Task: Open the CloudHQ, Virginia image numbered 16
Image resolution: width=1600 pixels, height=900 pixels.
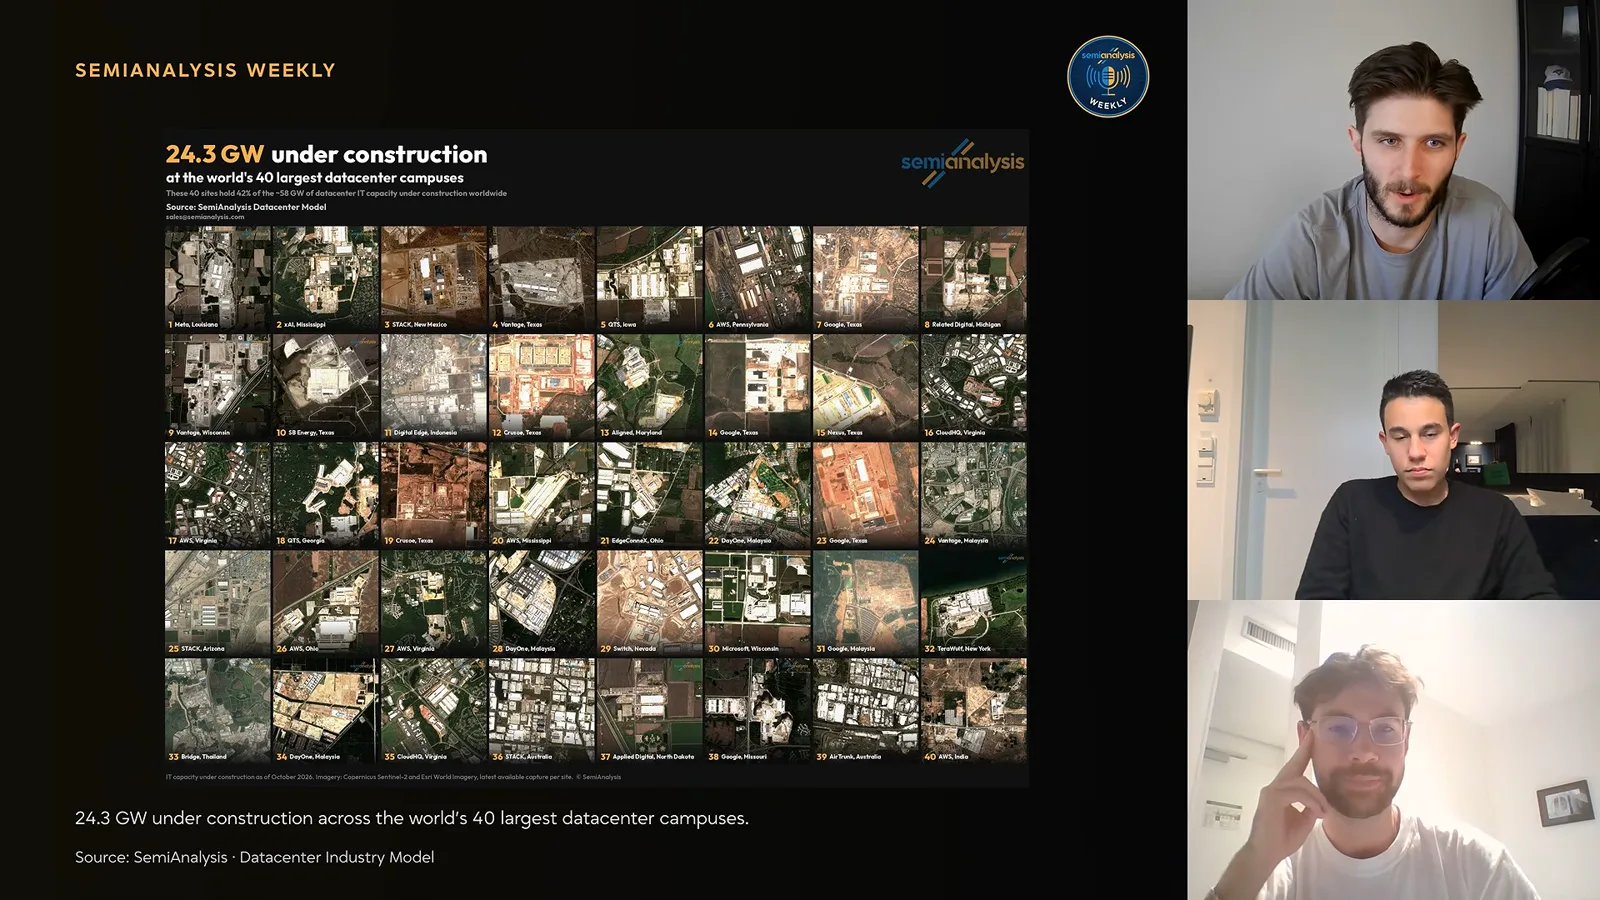Action: pyautogui.click(x=974, y=386)
